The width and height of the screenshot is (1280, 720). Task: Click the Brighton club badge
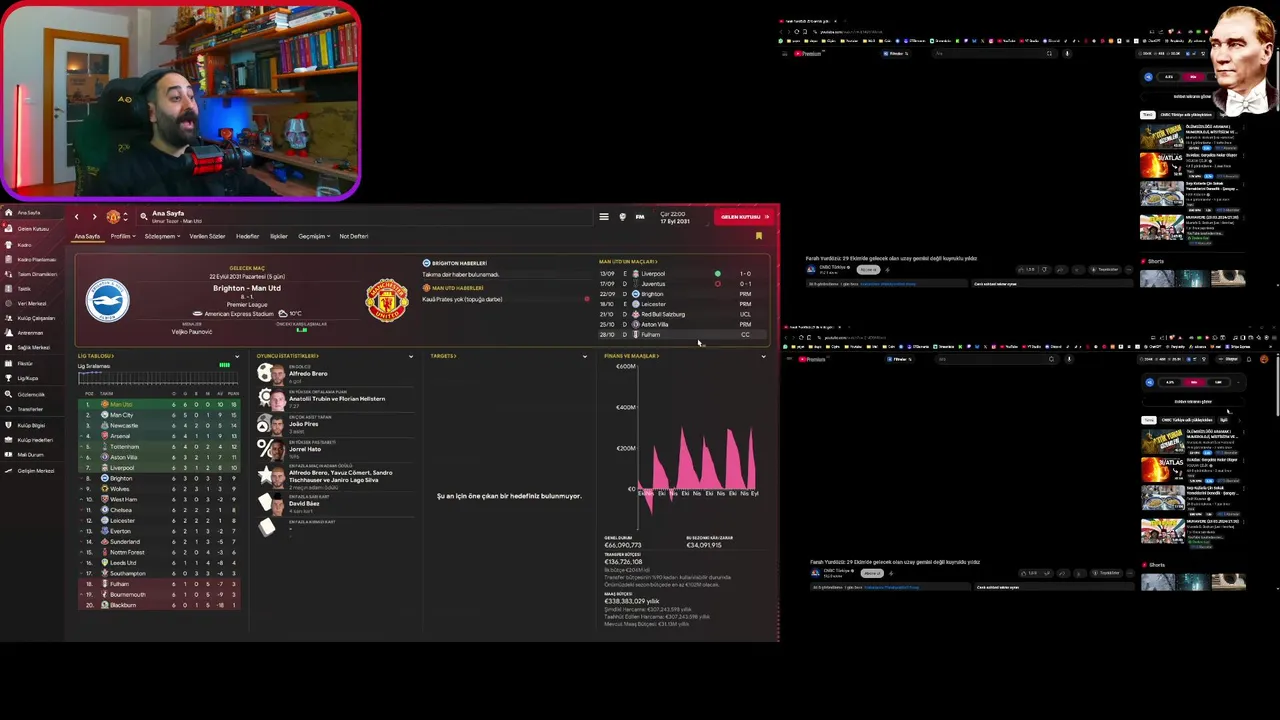click(107, 299)
